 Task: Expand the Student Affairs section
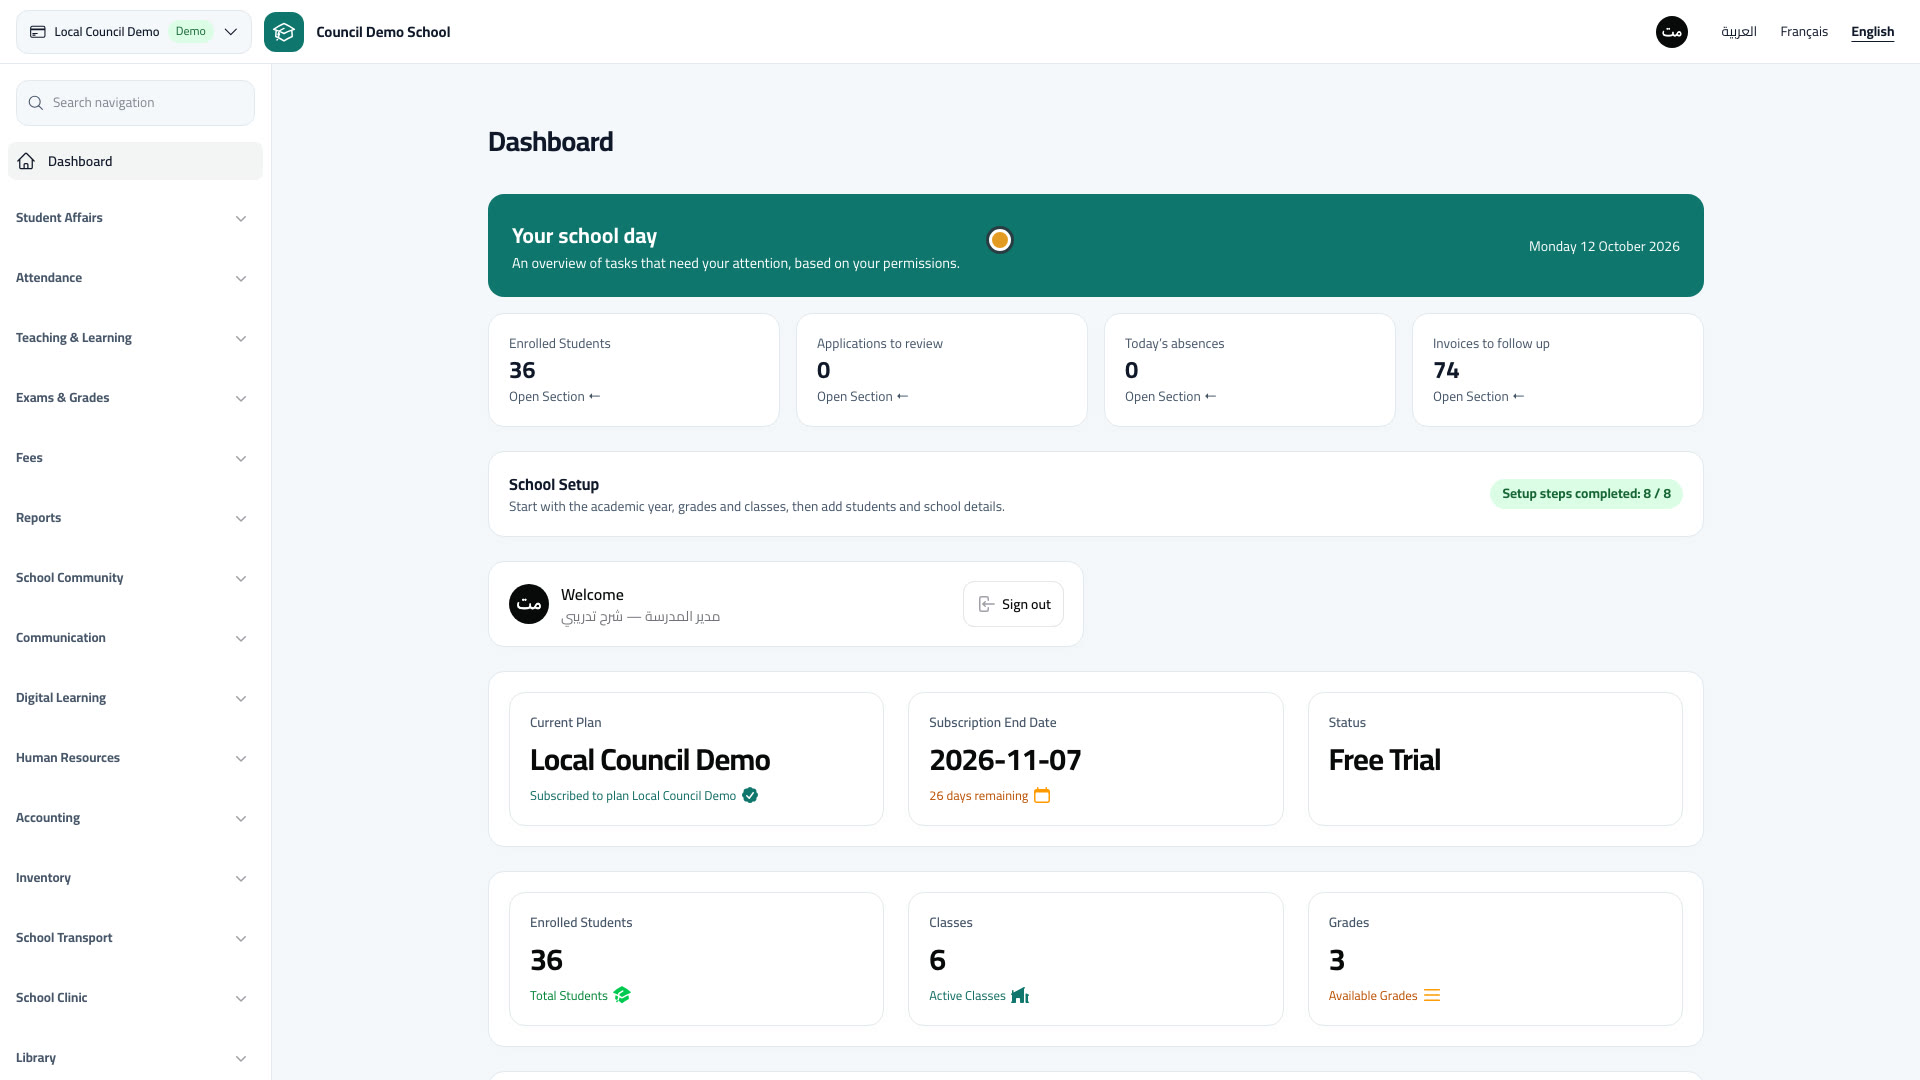point(135,218)
